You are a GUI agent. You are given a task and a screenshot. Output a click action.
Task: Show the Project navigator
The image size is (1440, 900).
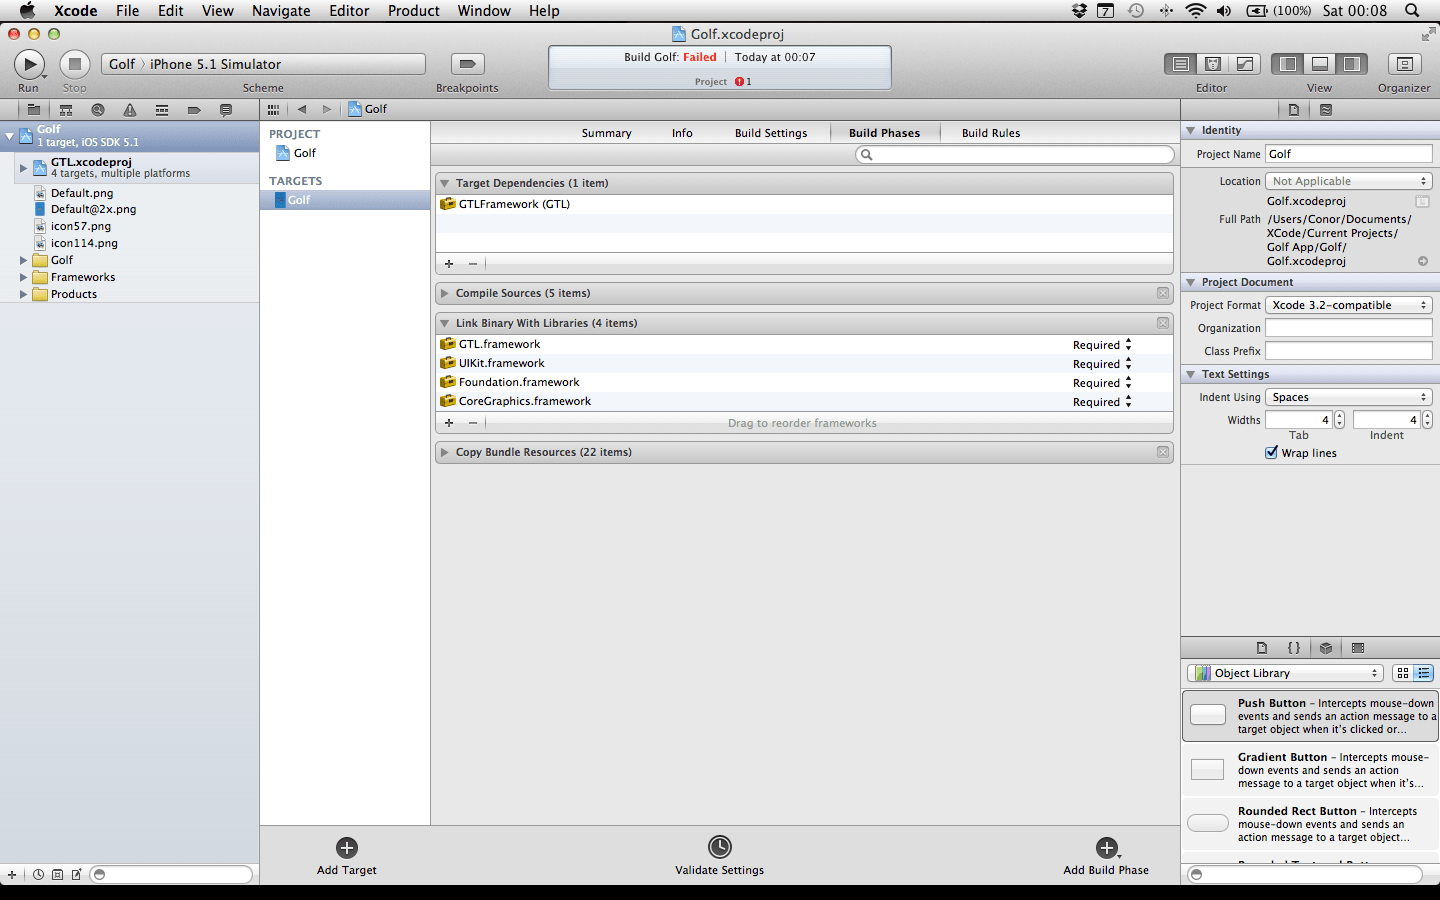pyautogui.click(x=33, y=110)
